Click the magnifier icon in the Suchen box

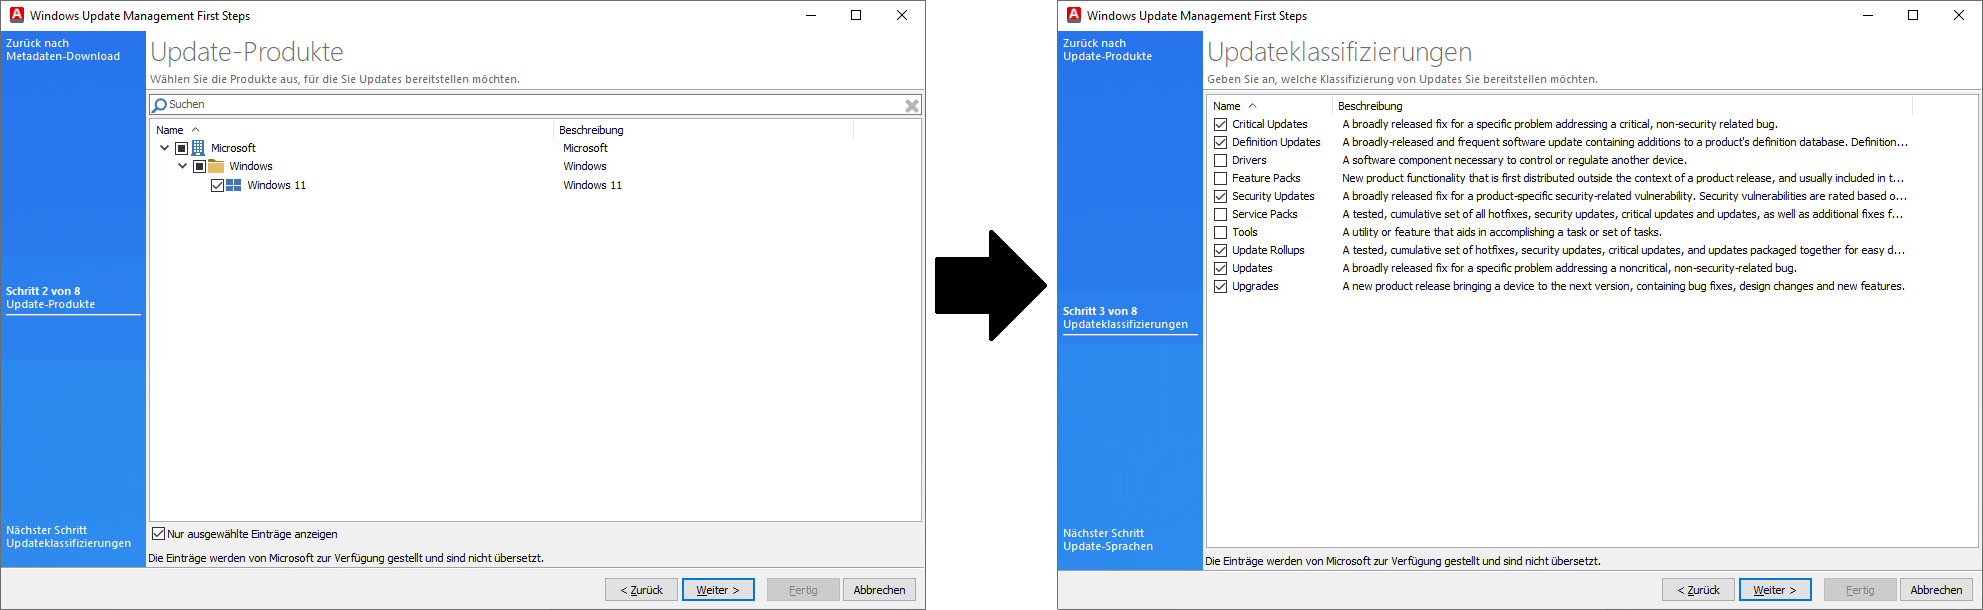[x=160, y=105]
